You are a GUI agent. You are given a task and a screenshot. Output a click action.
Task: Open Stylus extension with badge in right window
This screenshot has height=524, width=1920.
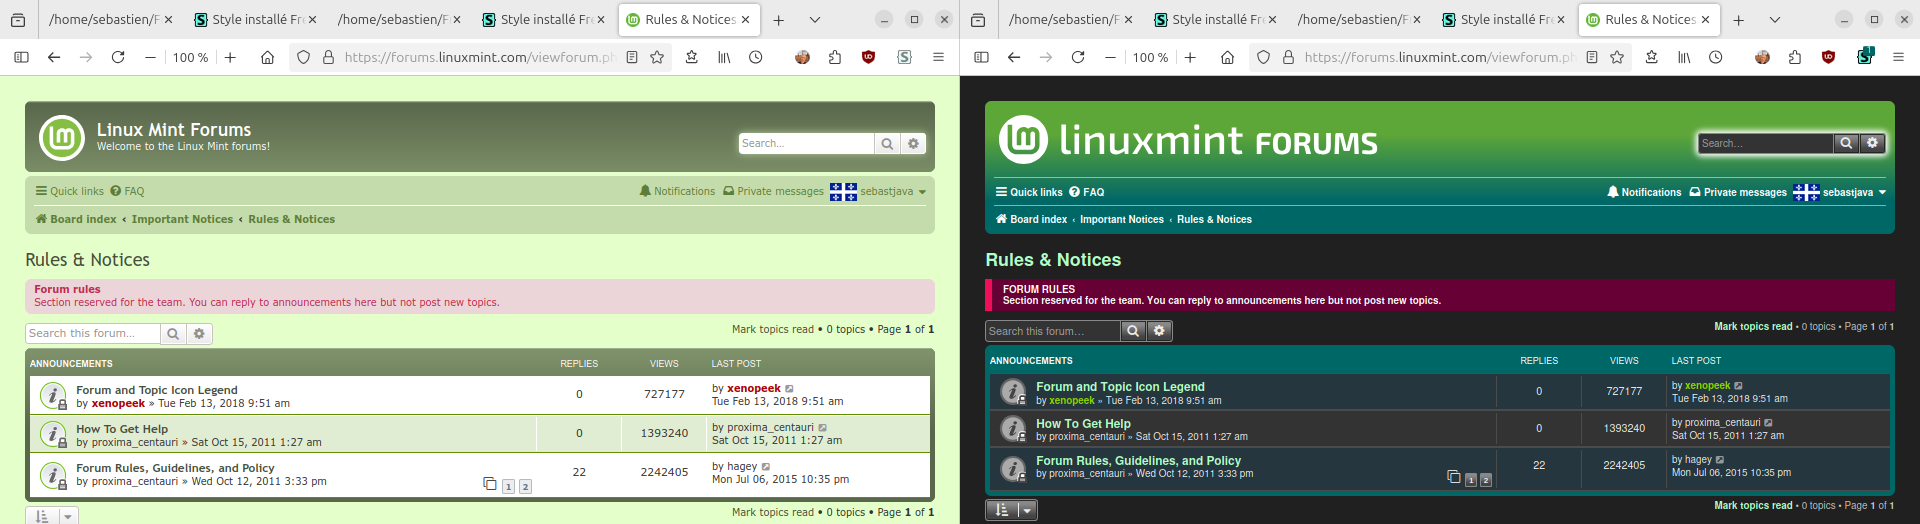[x=1865, y=56]
